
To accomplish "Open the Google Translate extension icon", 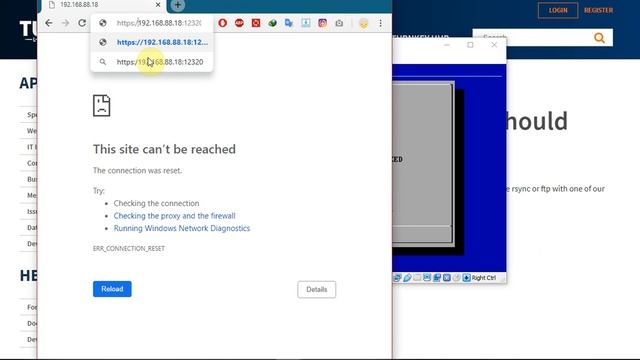I will [289, 23].
